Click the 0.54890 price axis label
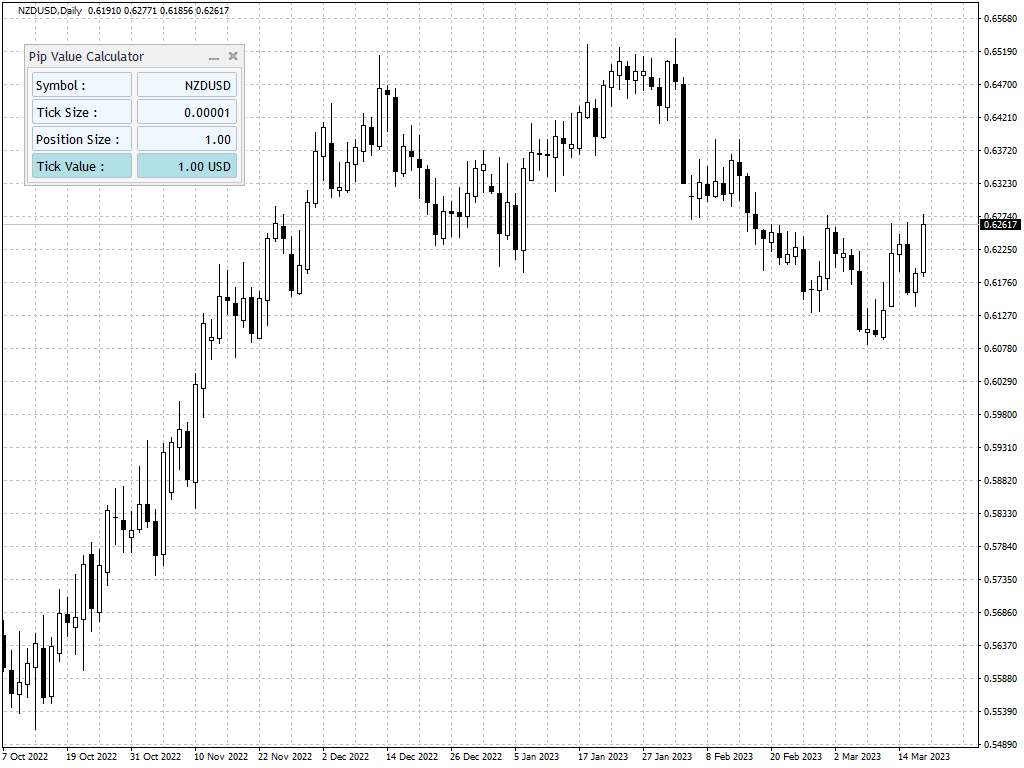 click(x=1000, y=744)
